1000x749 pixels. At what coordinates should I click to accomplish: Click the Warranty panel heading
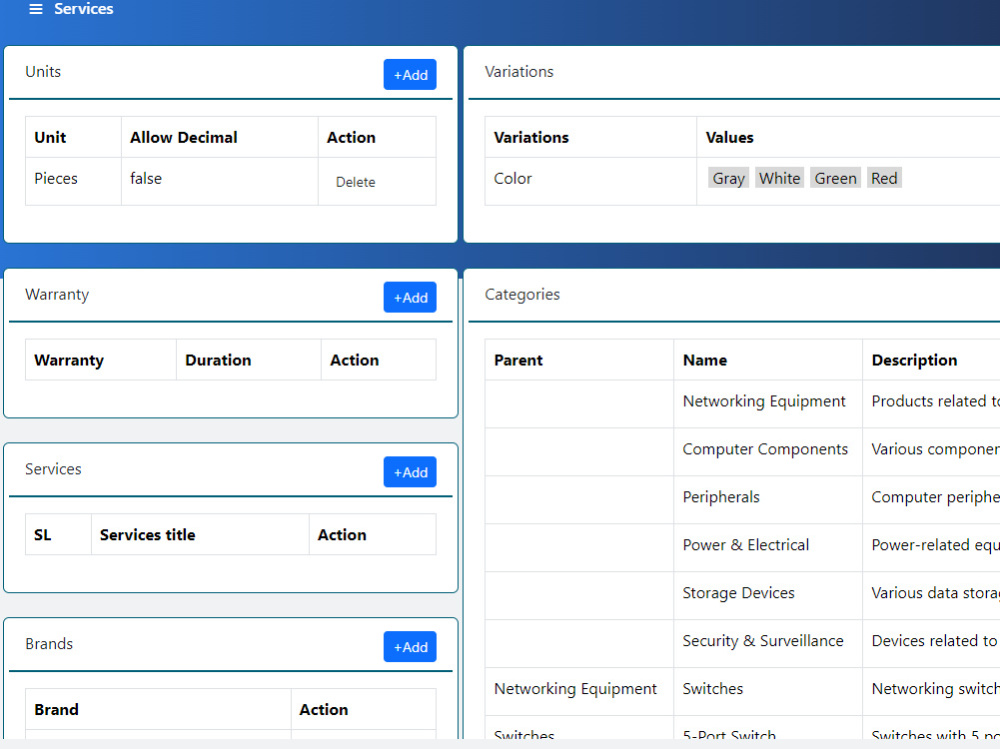tap(57, 294)
